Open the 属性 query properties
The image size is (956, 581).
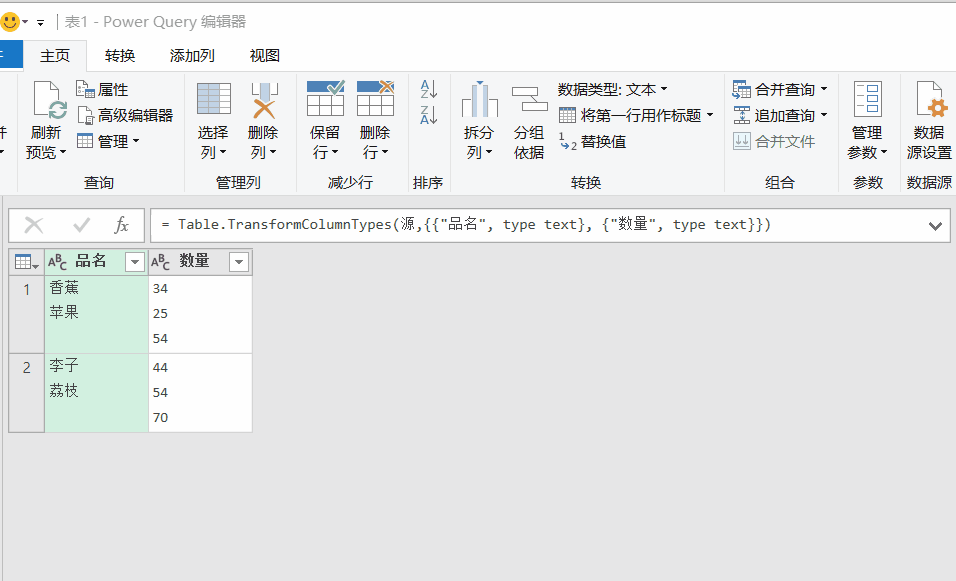pyautogui.click(x=102, y=90)
